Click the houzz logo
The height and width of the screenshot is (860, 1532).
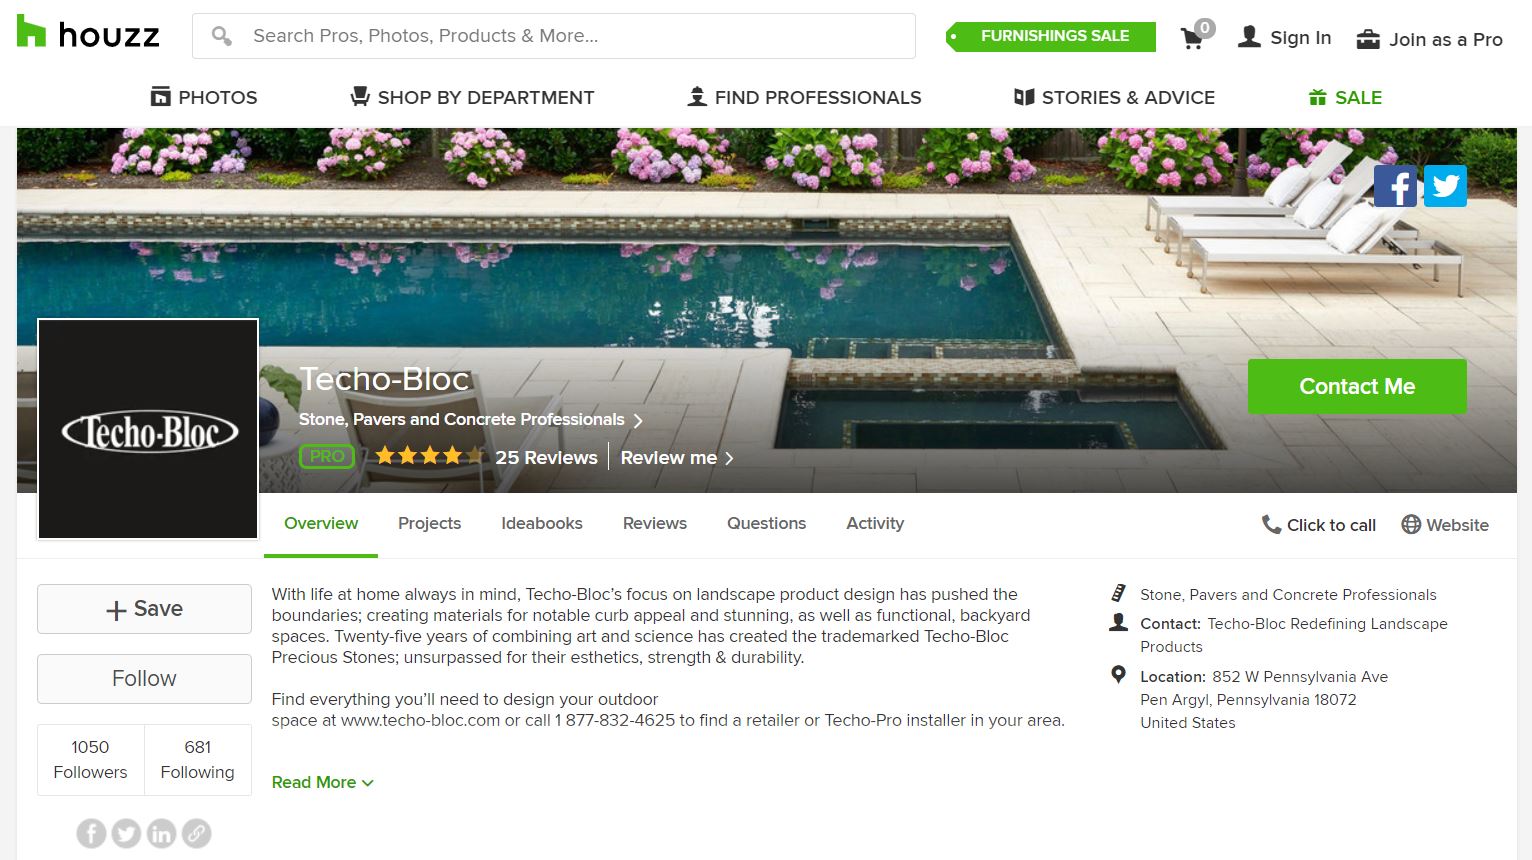88,34
